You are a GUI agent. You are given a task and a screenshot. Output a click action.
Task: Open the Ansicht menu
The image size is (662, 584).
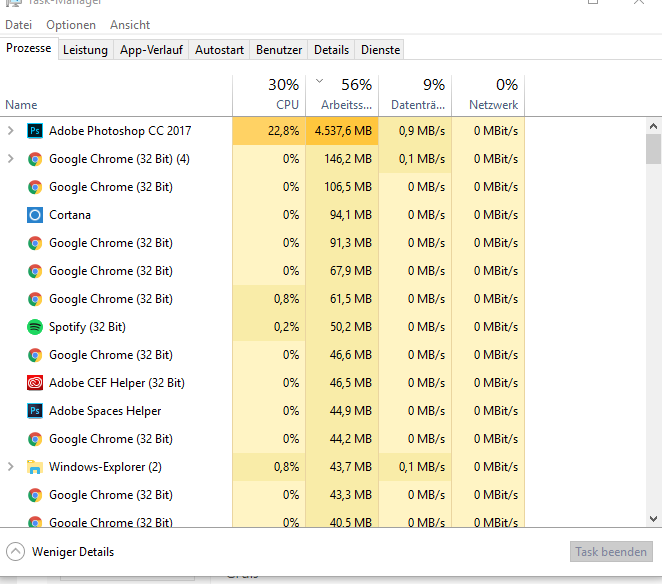(x=130, y=25)
